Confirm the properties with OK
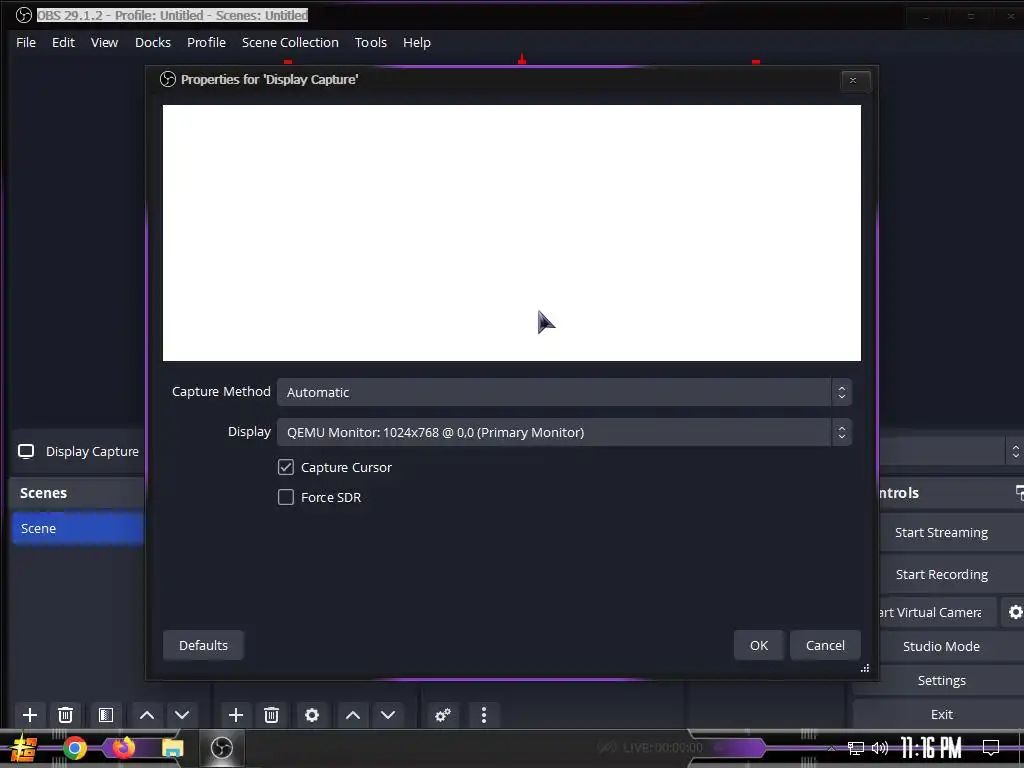The width and height of the screenshot is (1024, 768). [759, 645]
